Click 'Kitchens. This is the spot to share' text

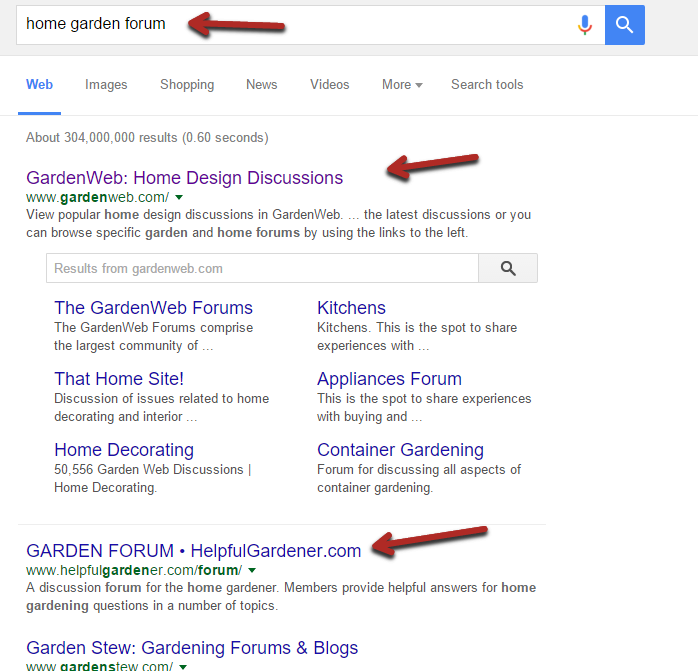point(417,328)
